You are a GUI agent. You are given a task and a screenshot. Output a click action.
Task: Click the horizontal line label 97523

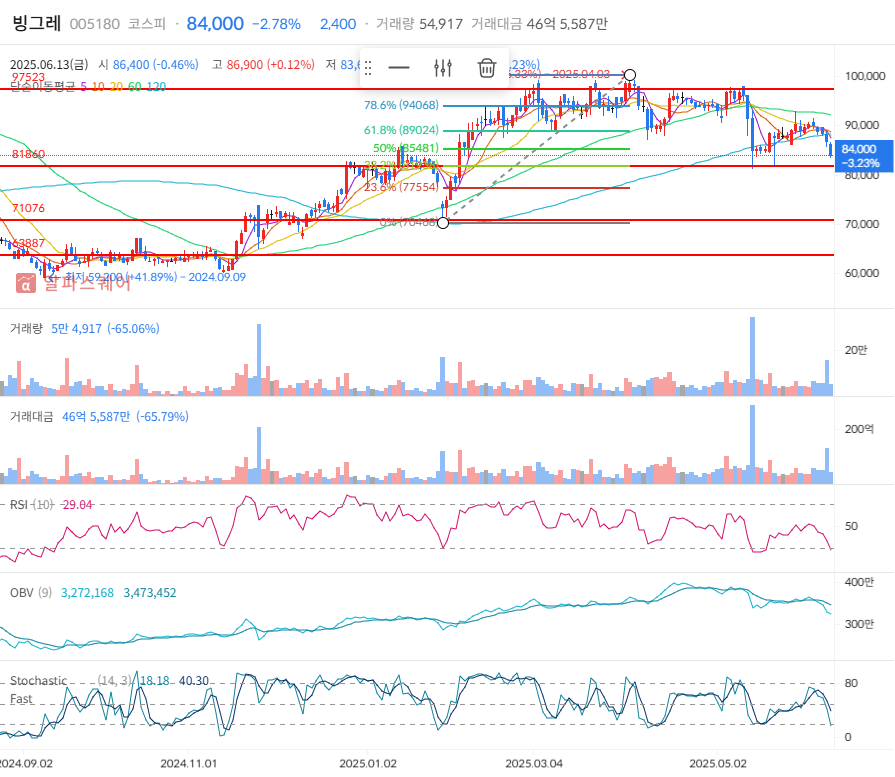pyautogui.click(x=28, y=77)
